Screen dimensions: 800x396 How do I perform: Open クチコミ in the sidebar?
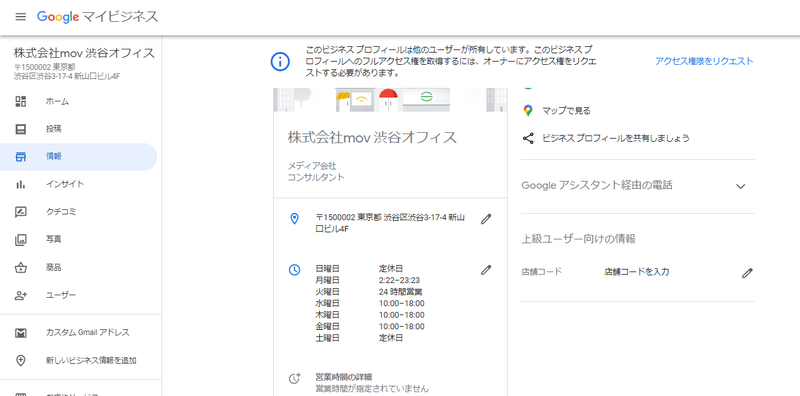point(78,212)
